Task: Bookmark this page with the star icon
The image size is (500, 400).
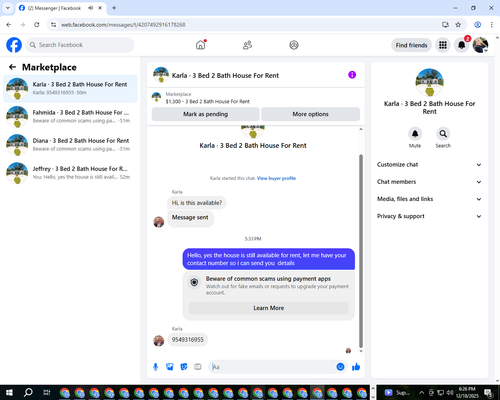Action: click(458, 25)
